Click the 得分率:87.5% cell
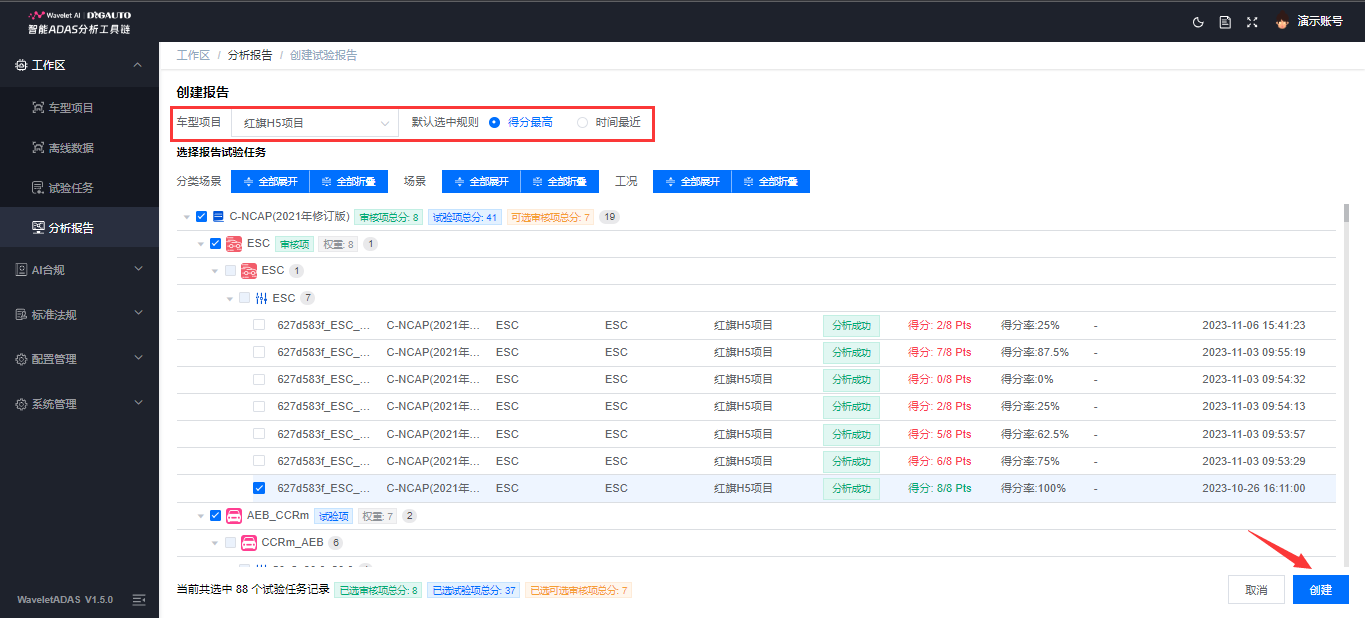The height and width of the screenshot is (618, 1365). click(x=1035, y=352)
